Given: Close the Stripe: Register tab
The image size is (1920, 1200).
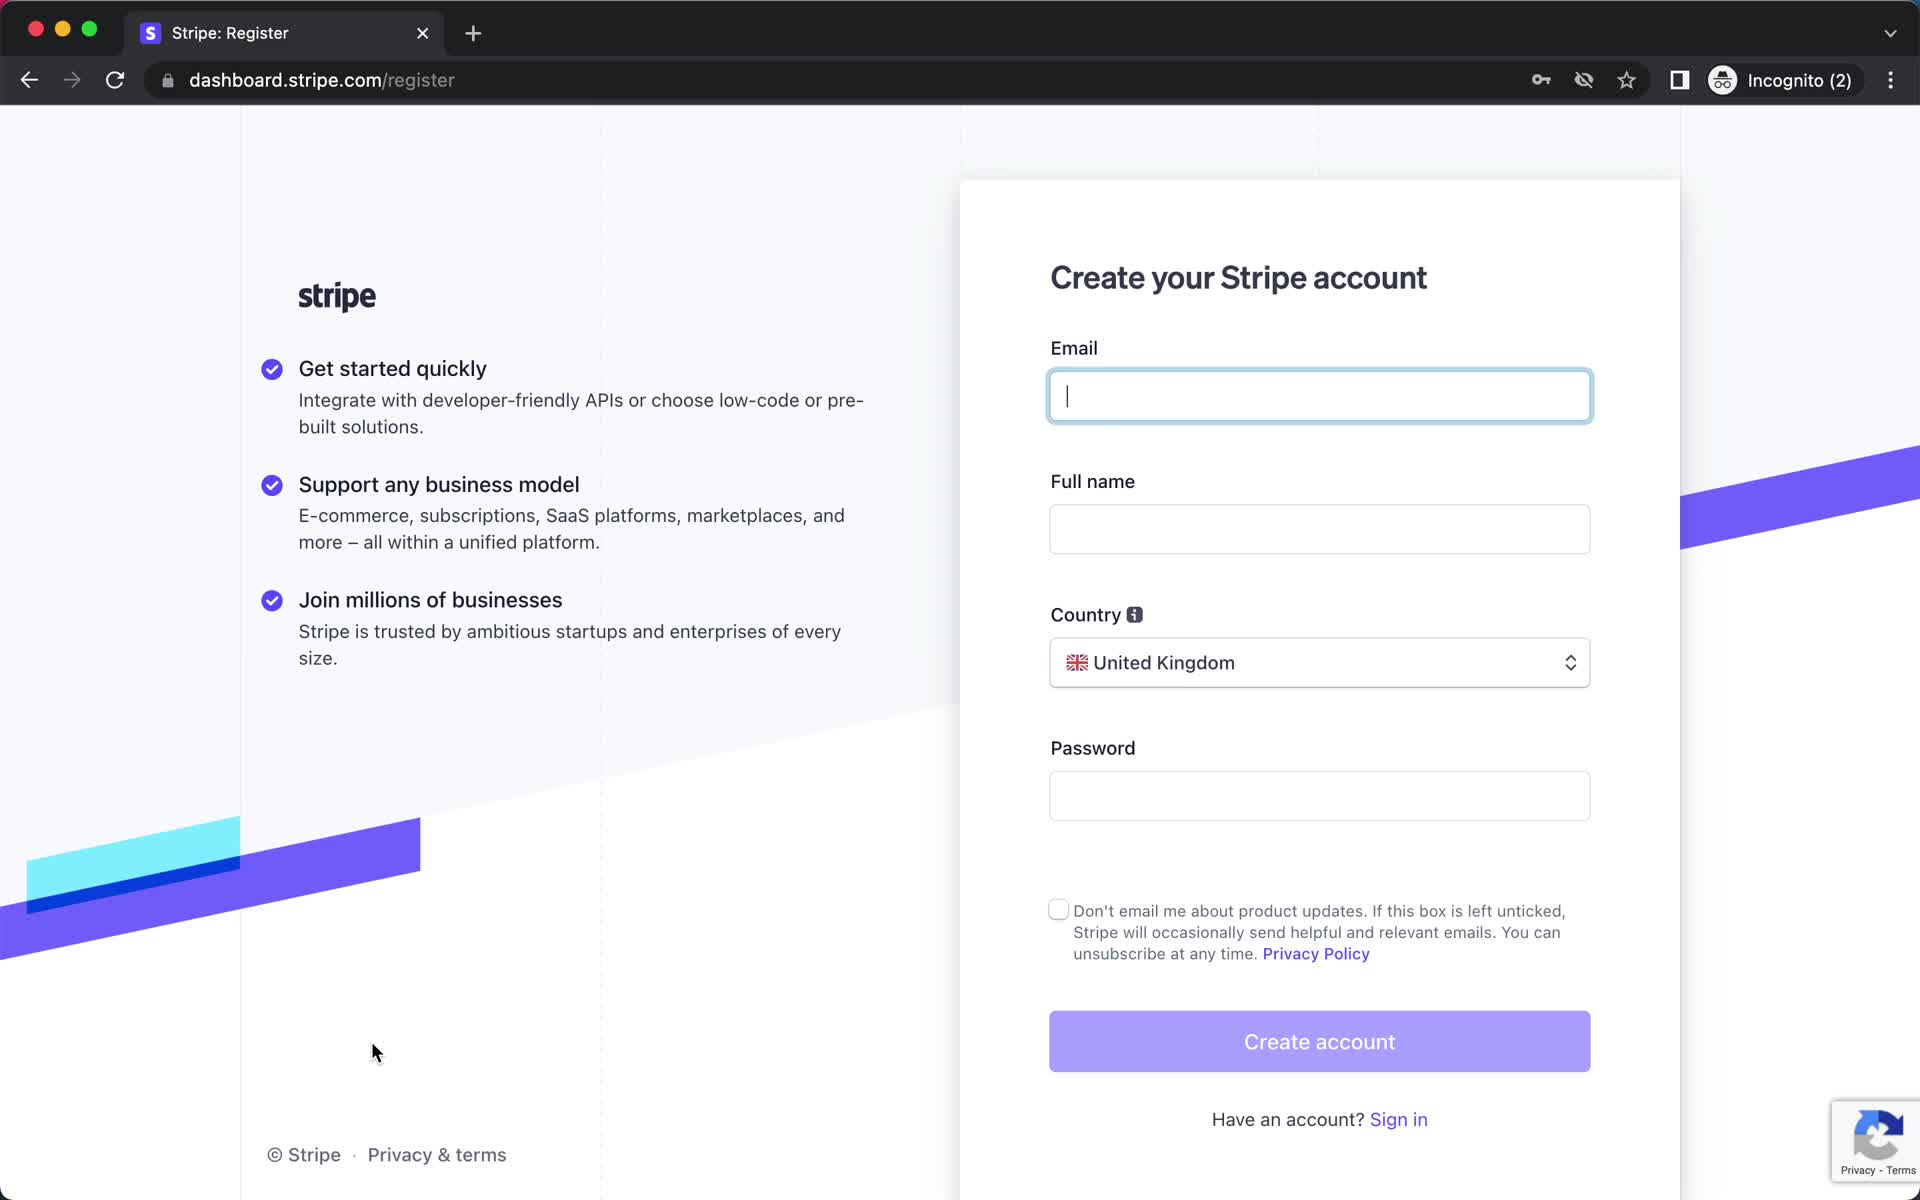Looking at the screenshot, I should (423, 33).
